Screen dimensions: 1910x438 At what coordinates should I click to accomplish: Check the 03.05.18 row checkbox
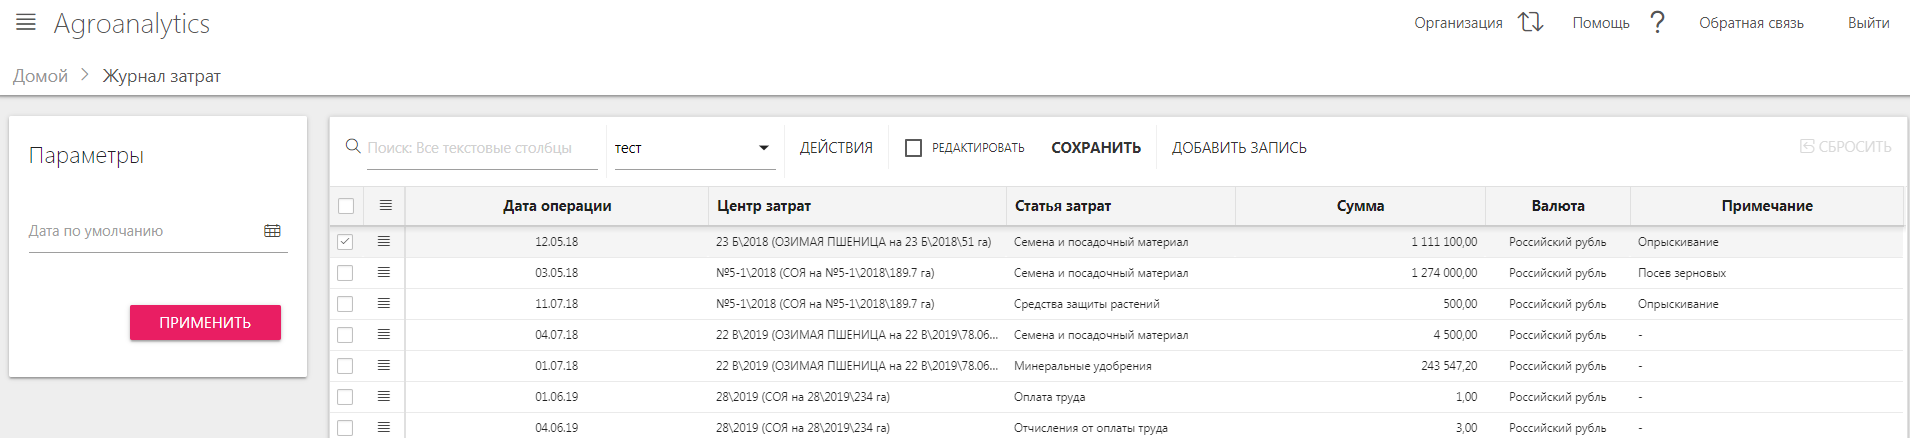[x=345, y=273]
